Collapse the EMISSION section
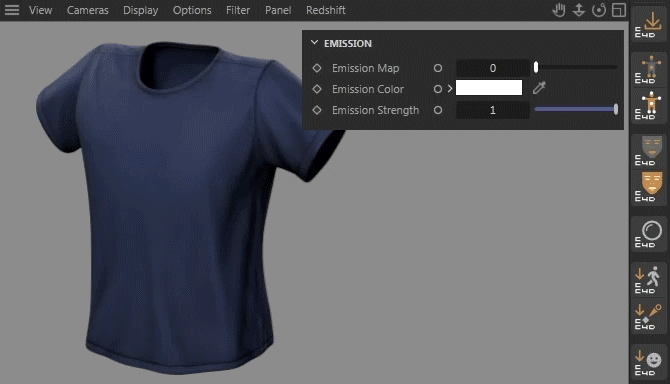This screenshot has width=670, height=384. click(314, 43)
